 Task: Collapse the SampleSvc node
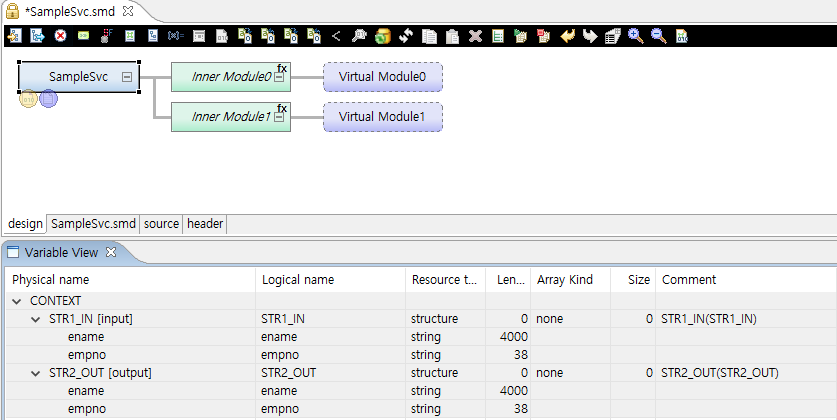(126, 77)
